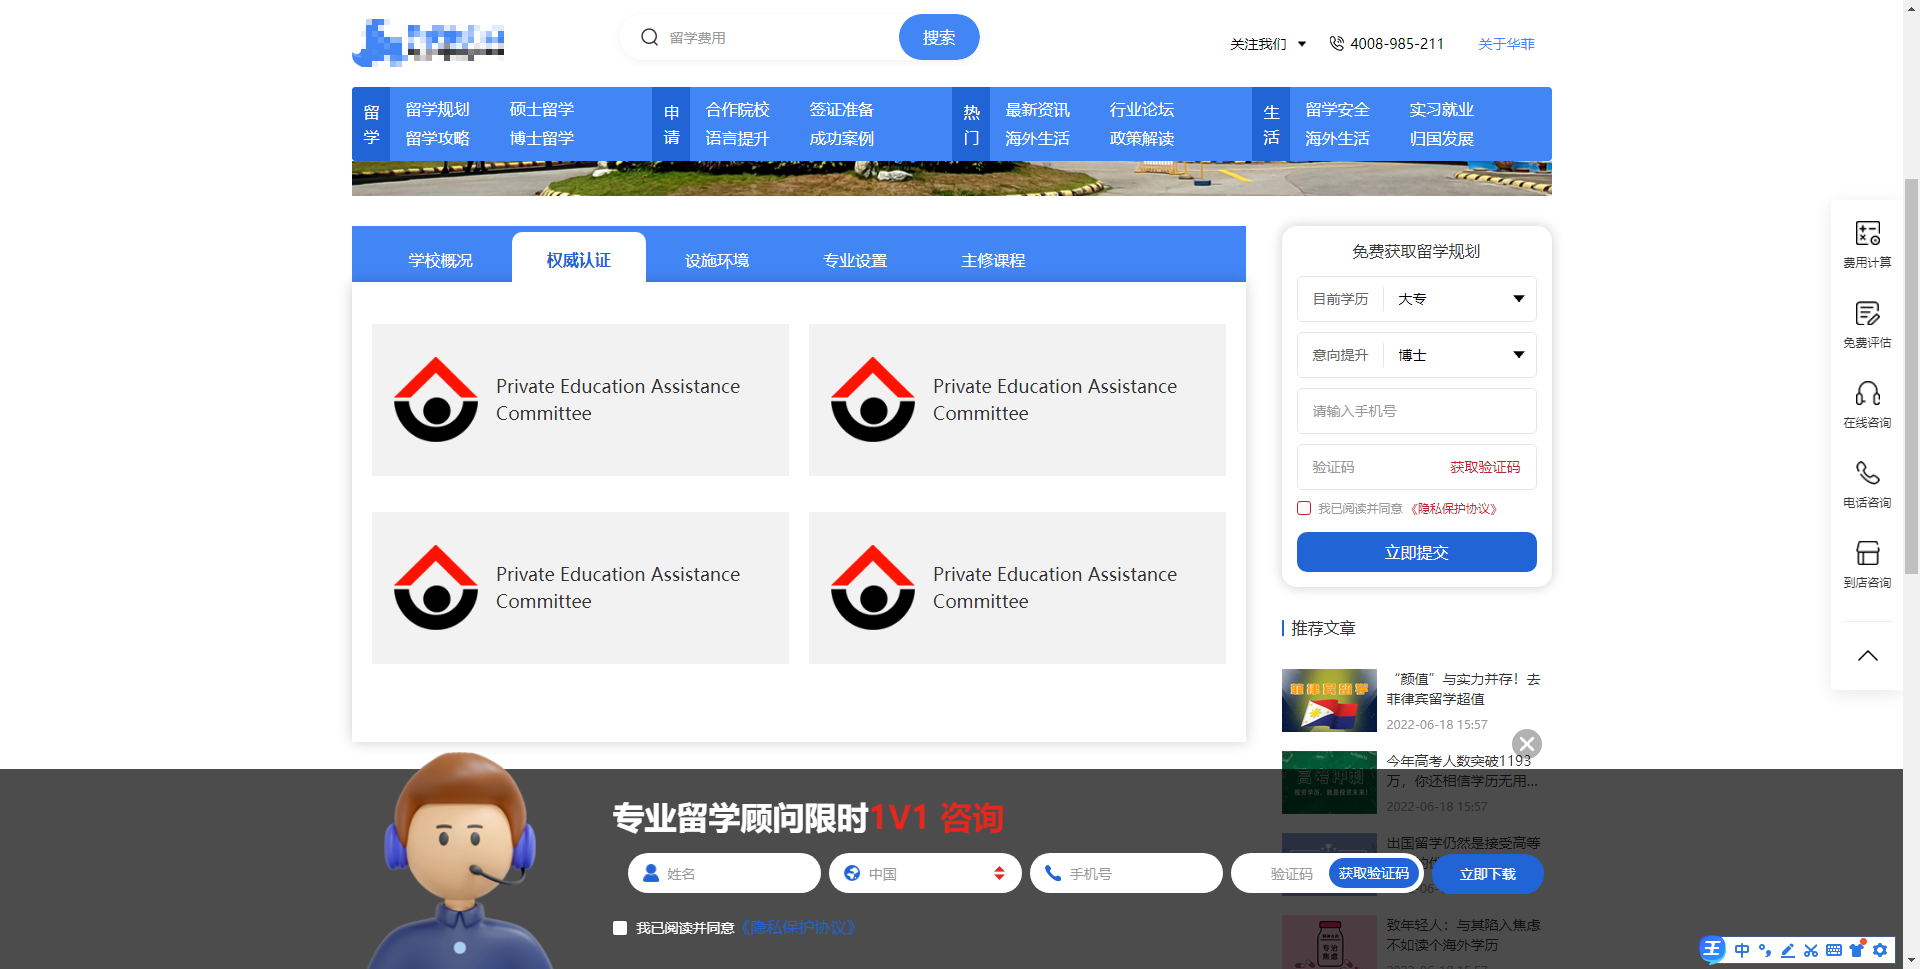Click the 搜索 search button

tap(939, 37)
